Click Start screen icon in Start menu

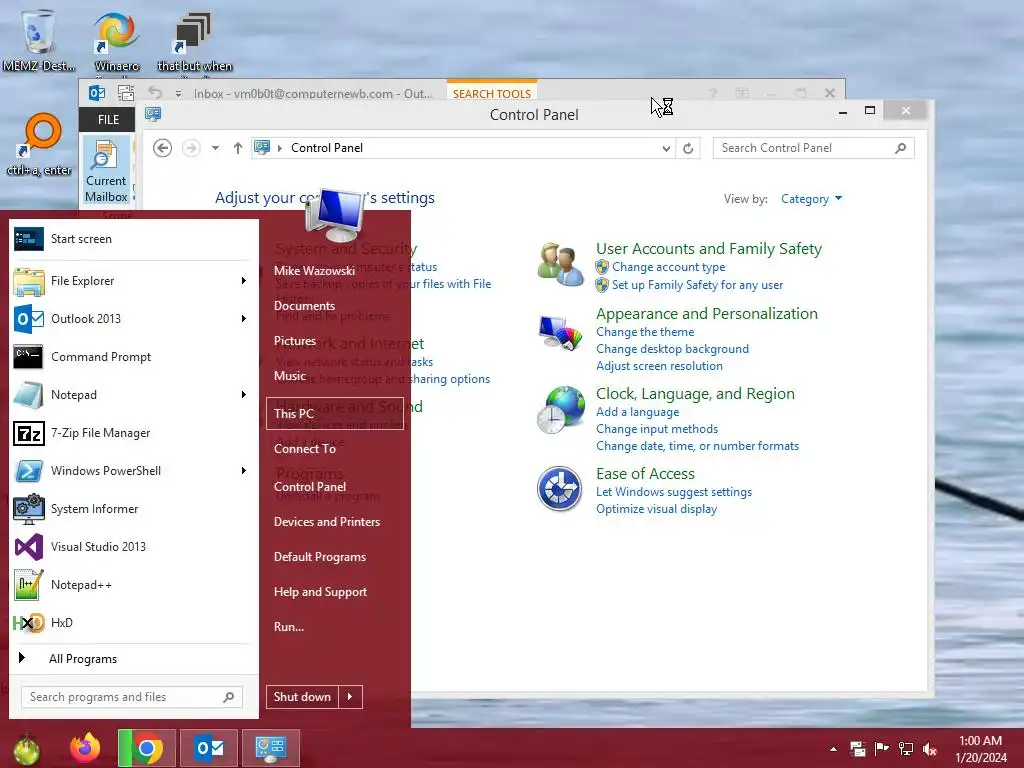pos(29,239)
